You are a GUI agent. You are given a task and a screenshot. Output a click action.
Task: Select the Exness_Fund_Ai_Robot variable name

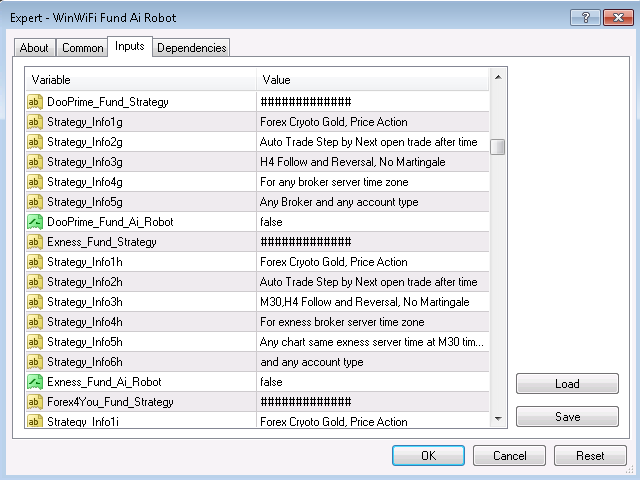104,382
